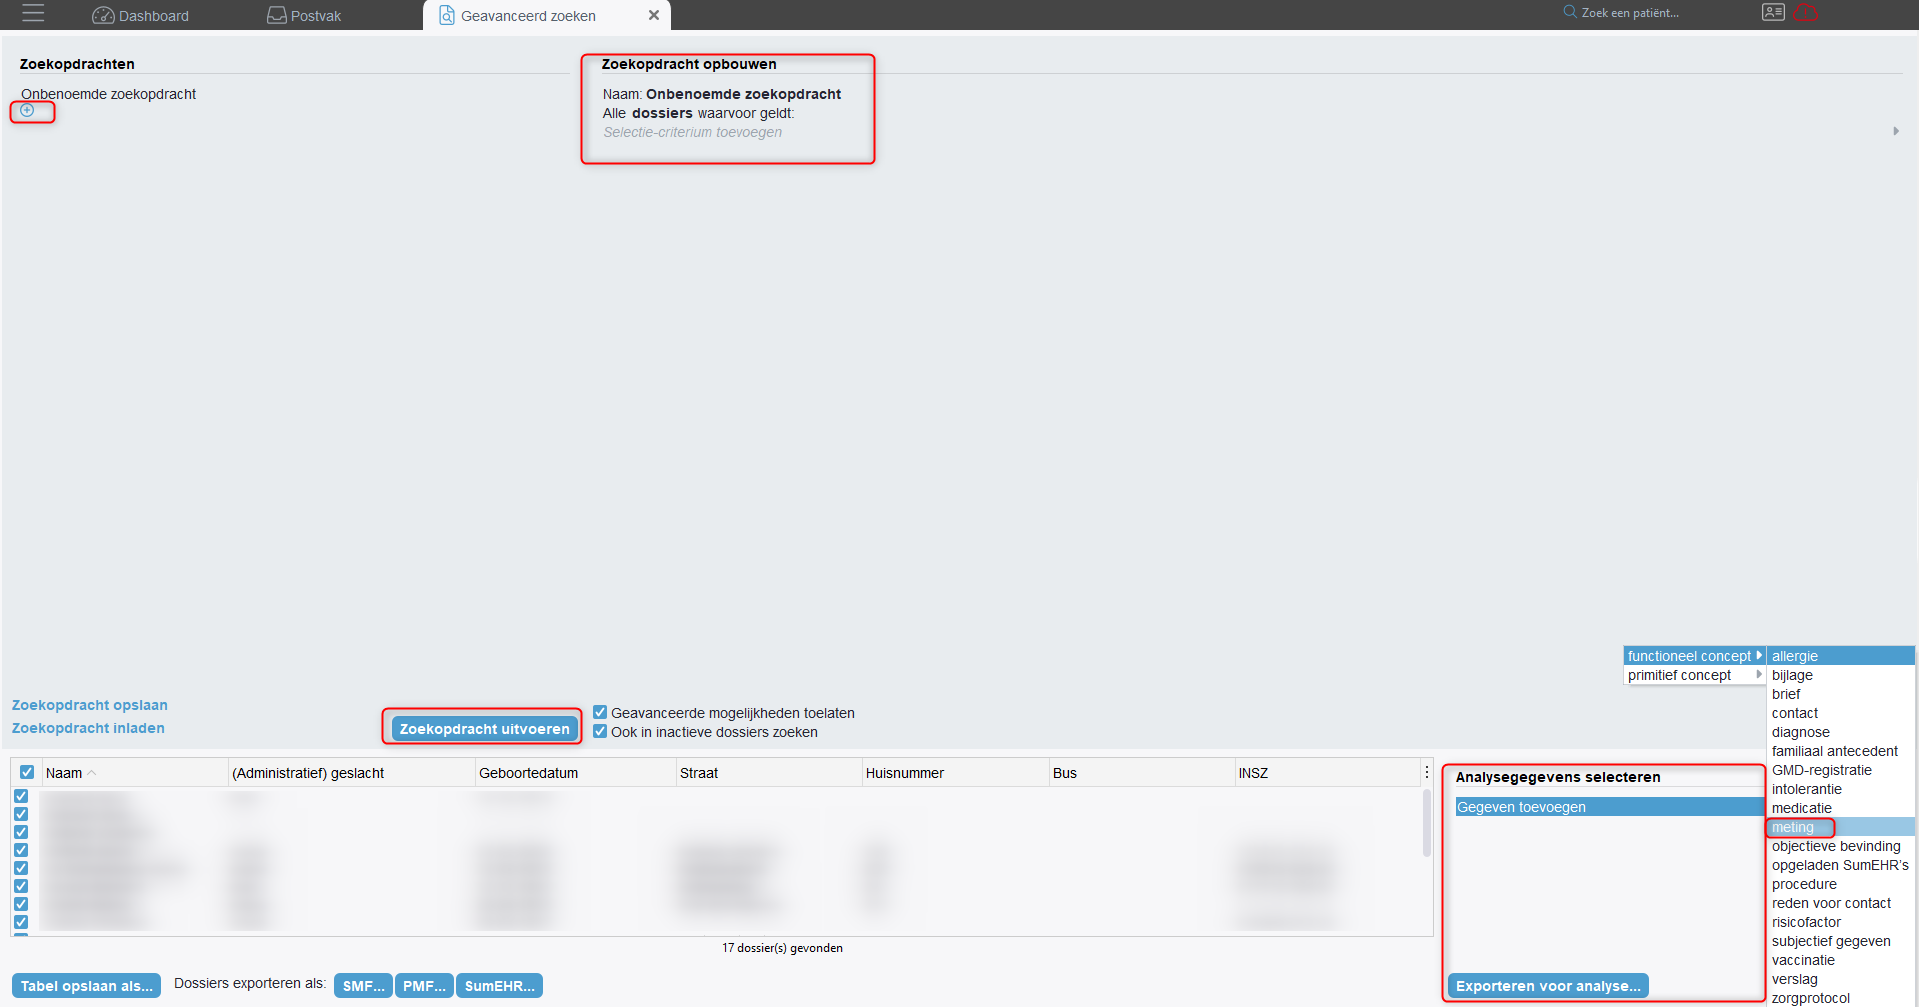Click Exporteren voor analyse button
The height and width of the screenshot is (1007, 1919).
coord(1547,986)
